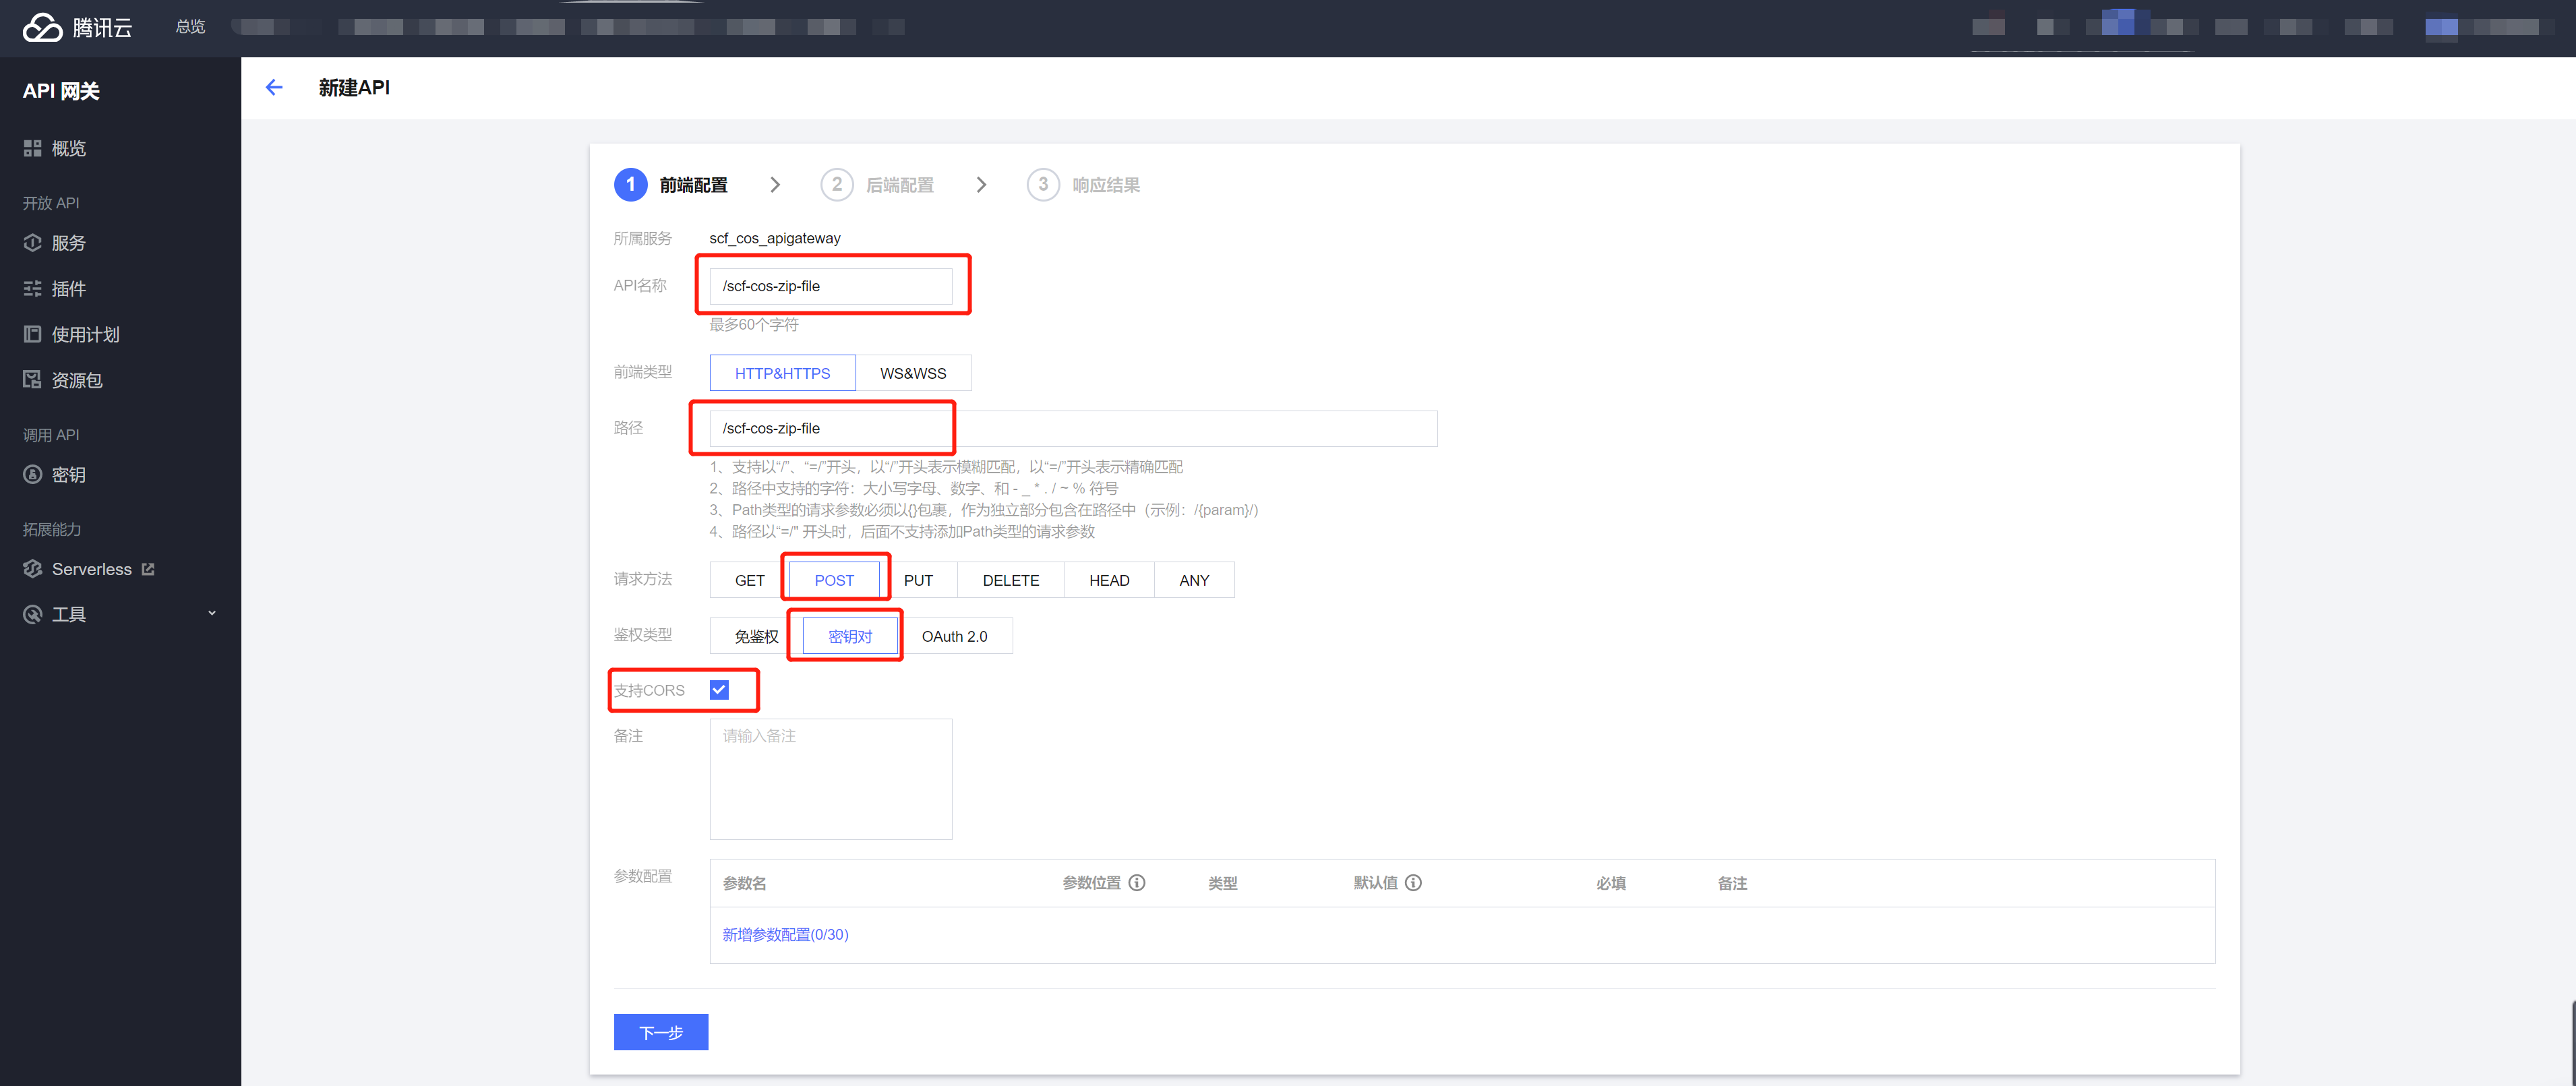
Task: Choose ANY request method
Action: click(1194, 580)
